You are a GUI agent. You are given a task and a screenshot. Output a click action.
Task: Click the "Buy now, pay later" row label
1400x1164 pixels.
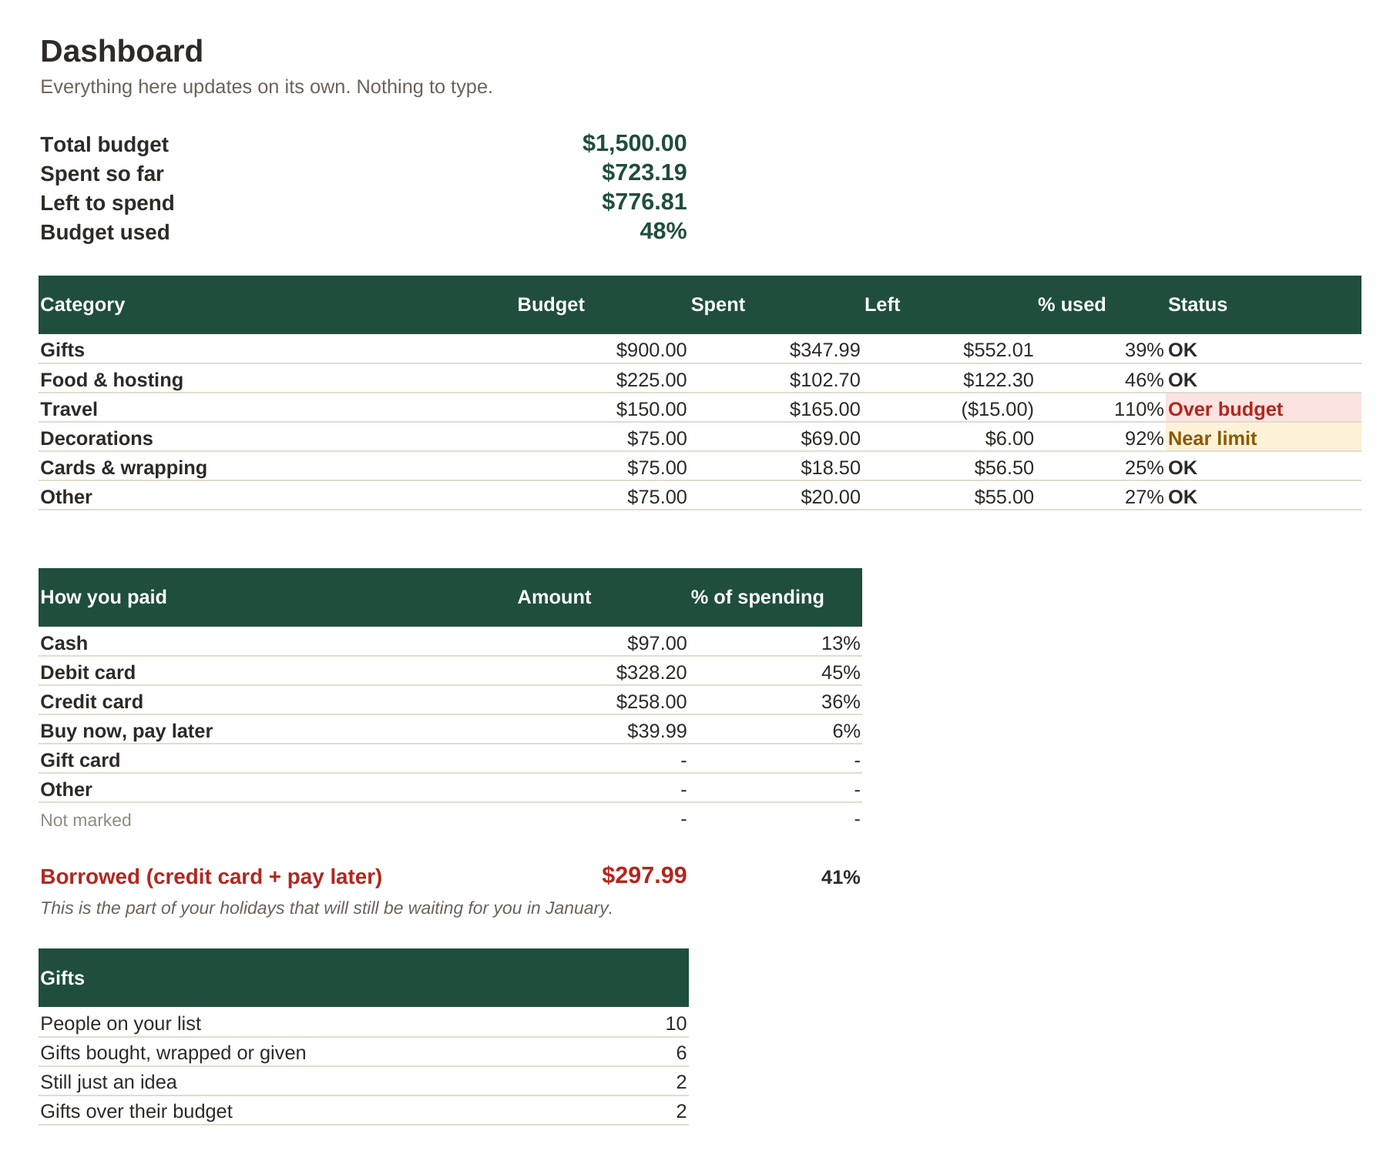[126, 730]
